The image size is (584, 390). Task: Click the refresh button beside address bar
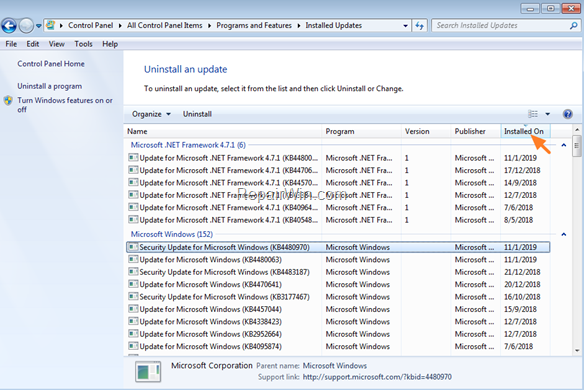(x=420, y=26)
